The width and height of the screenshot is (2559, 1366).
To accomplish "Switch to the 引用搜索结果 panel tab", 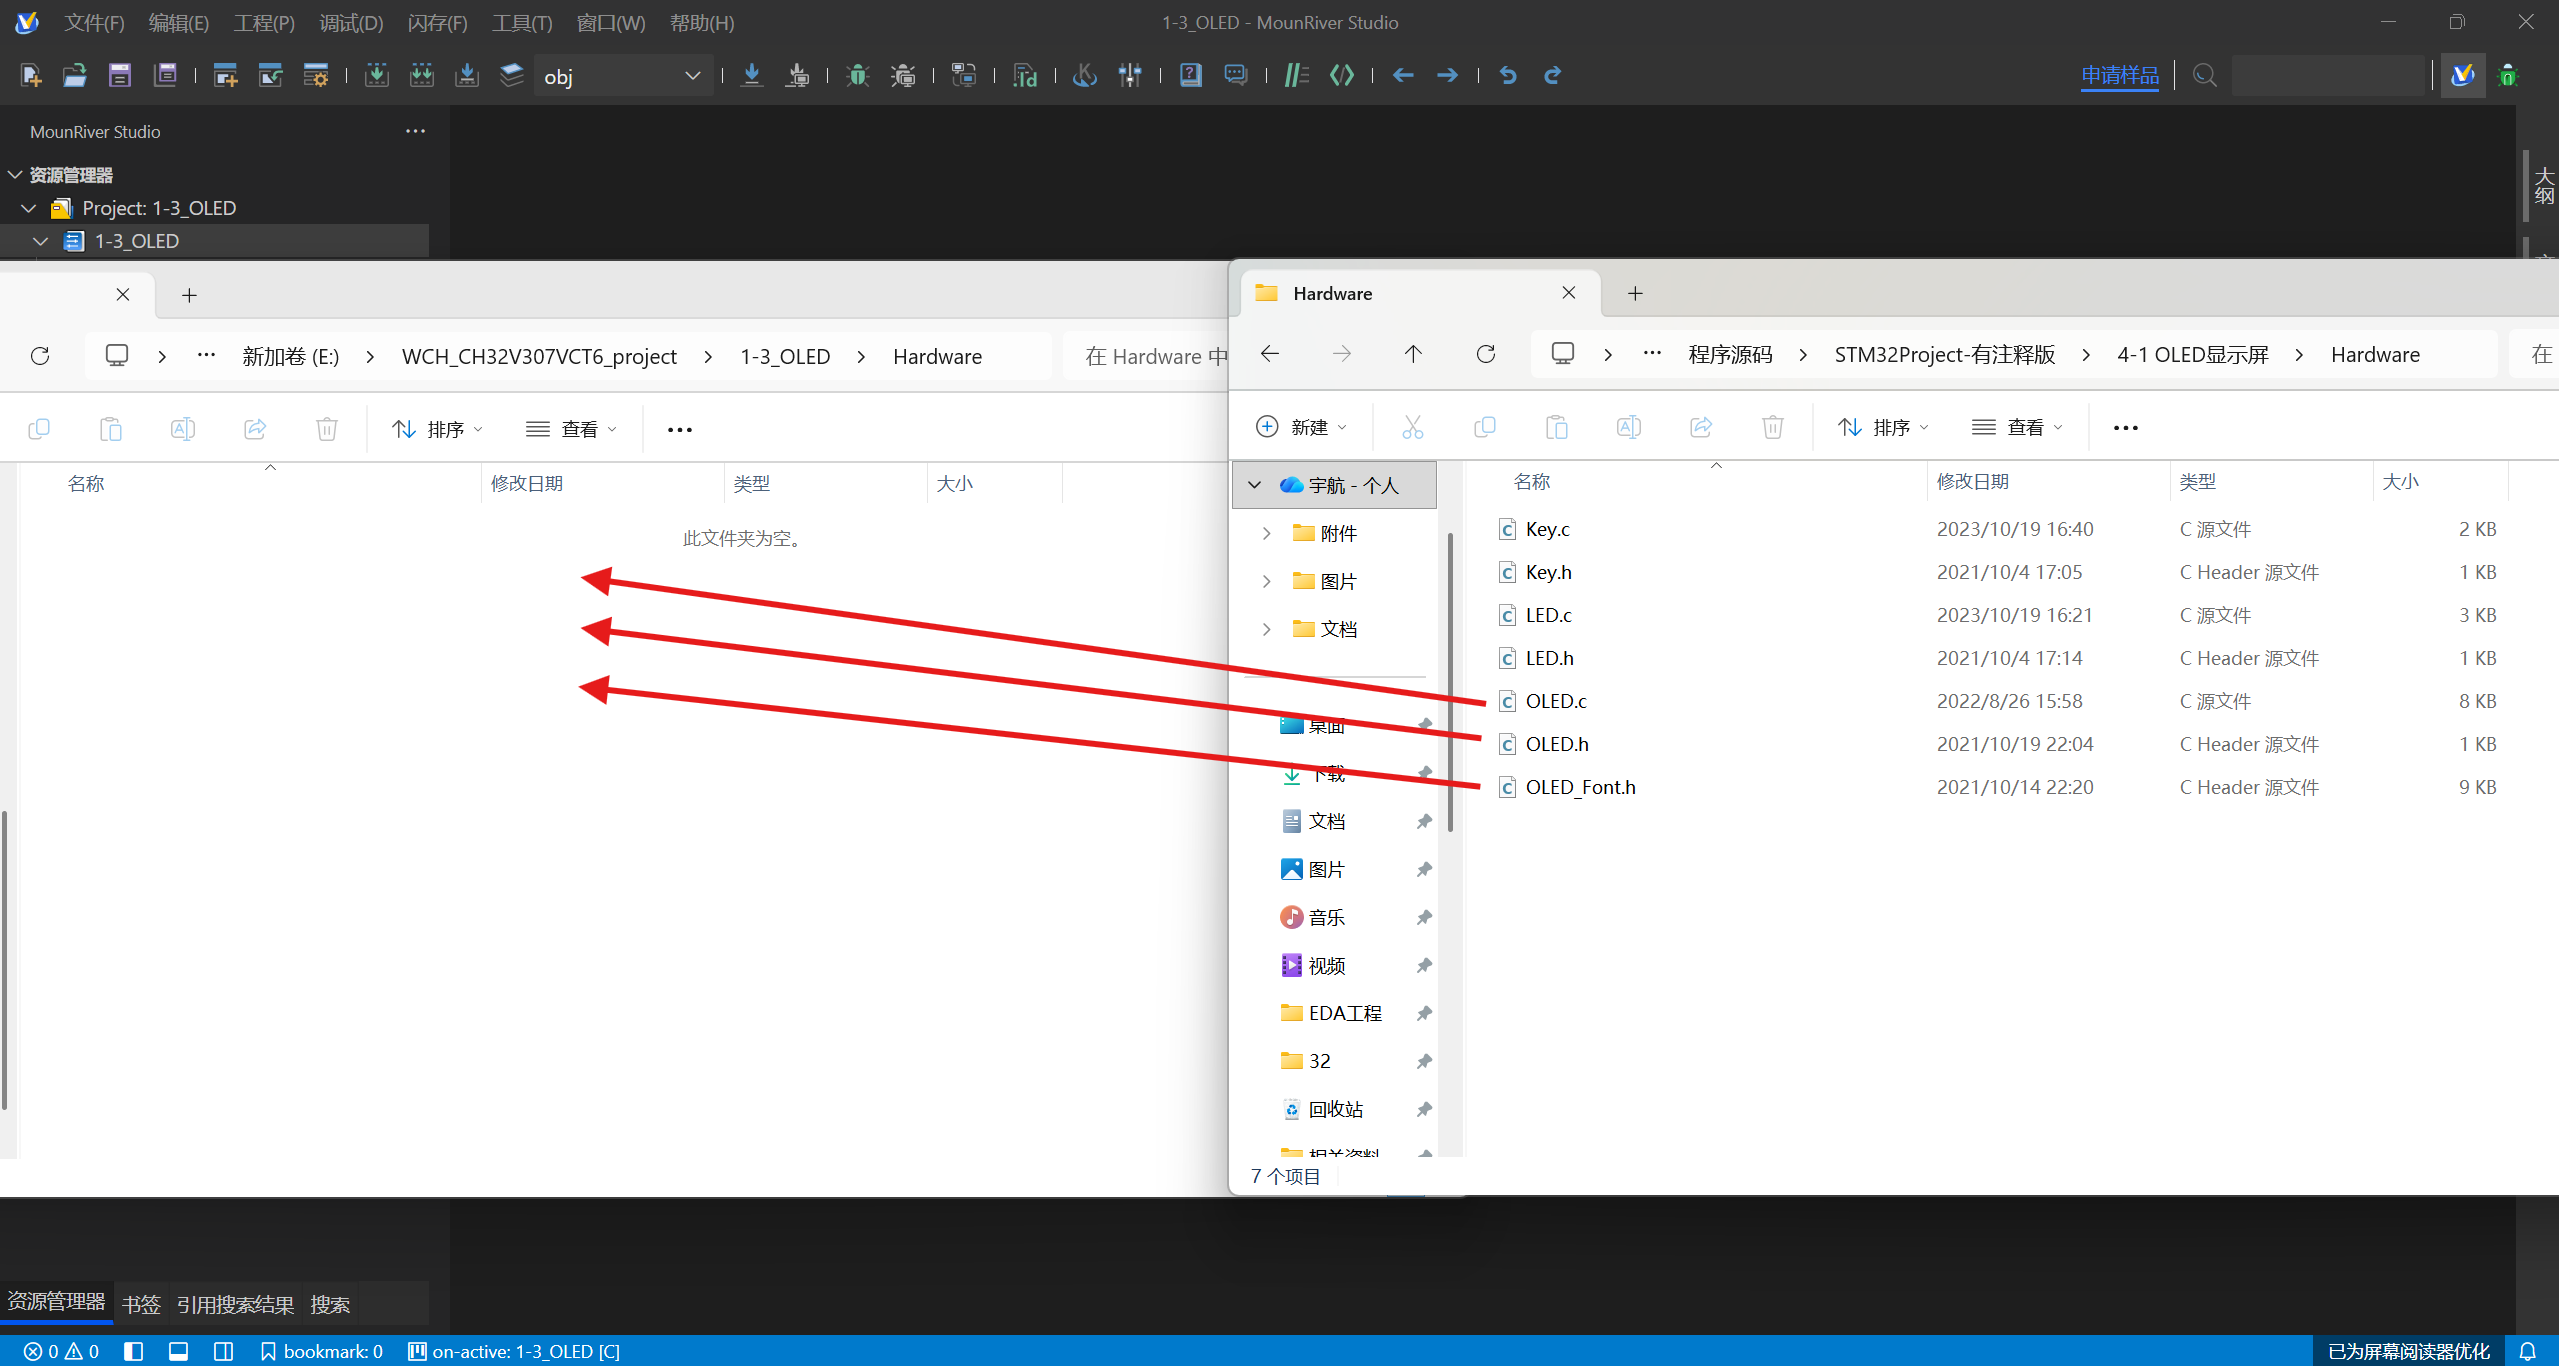I will click(x=236, y=1304).
